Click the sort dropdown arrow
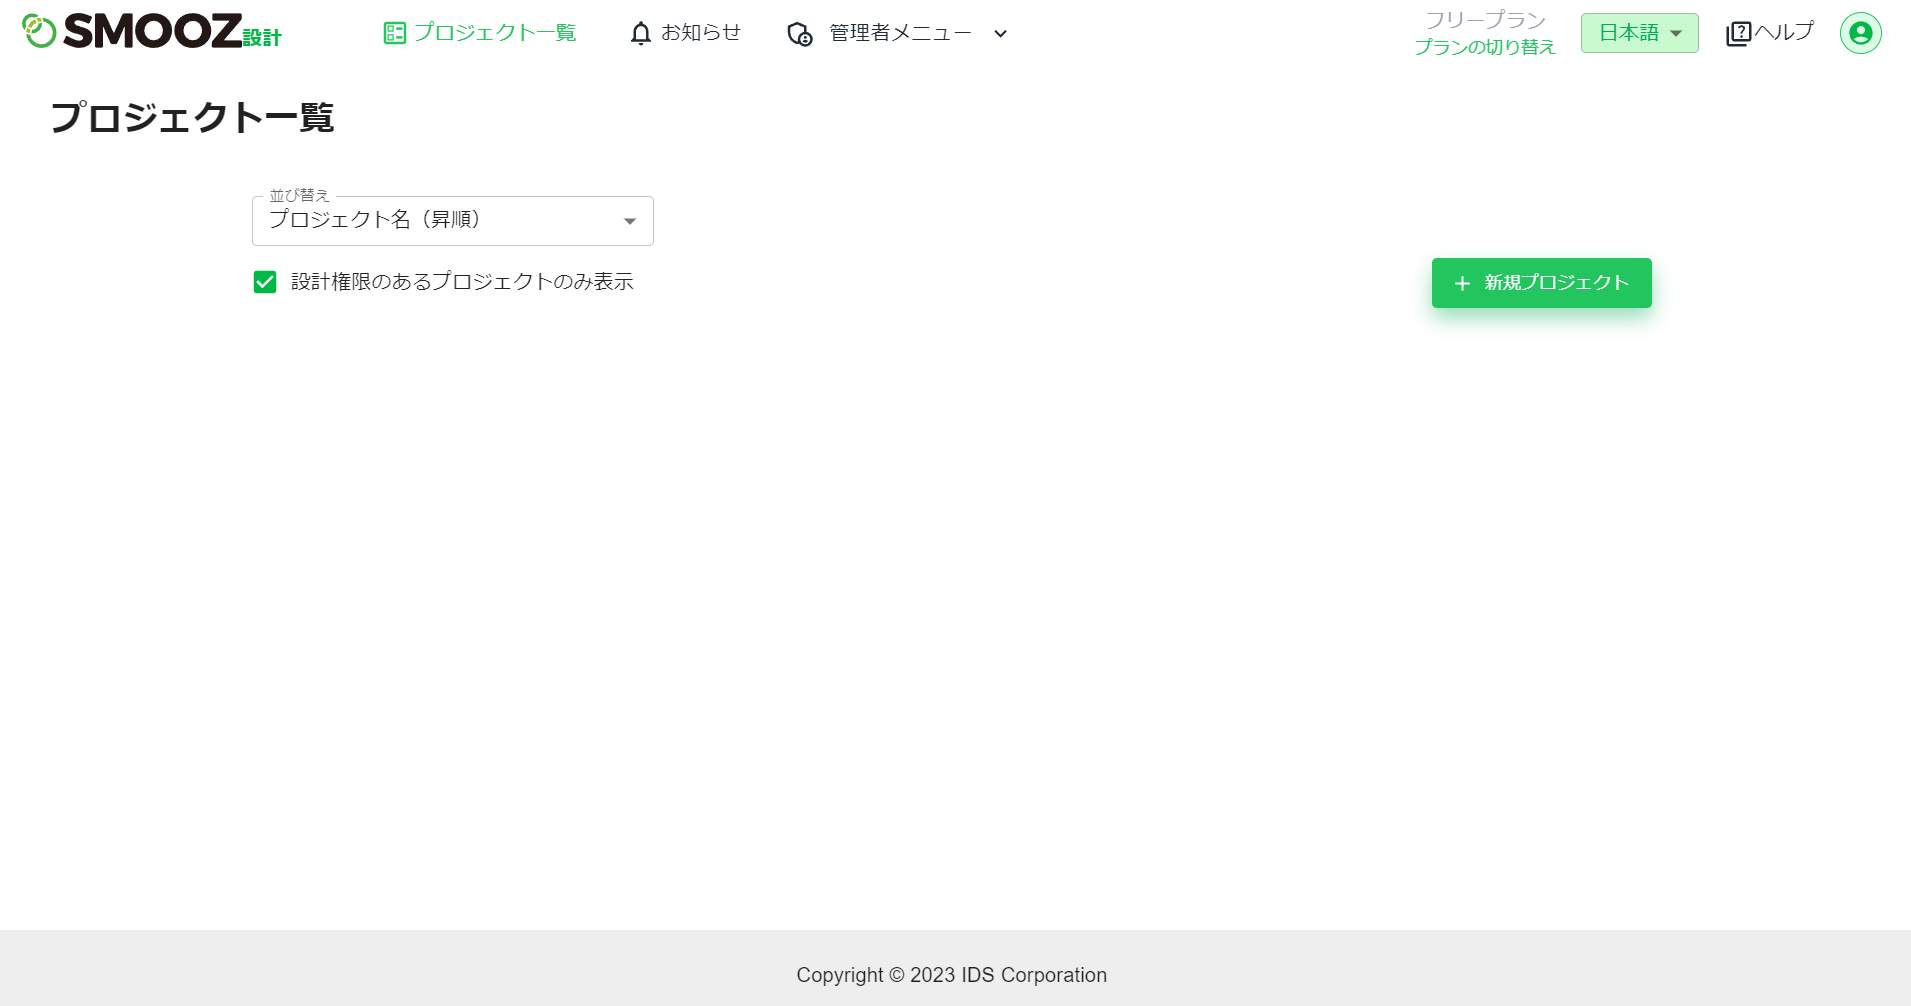The height and width of the screenshot is (1006, 1911). pos(630,221)
